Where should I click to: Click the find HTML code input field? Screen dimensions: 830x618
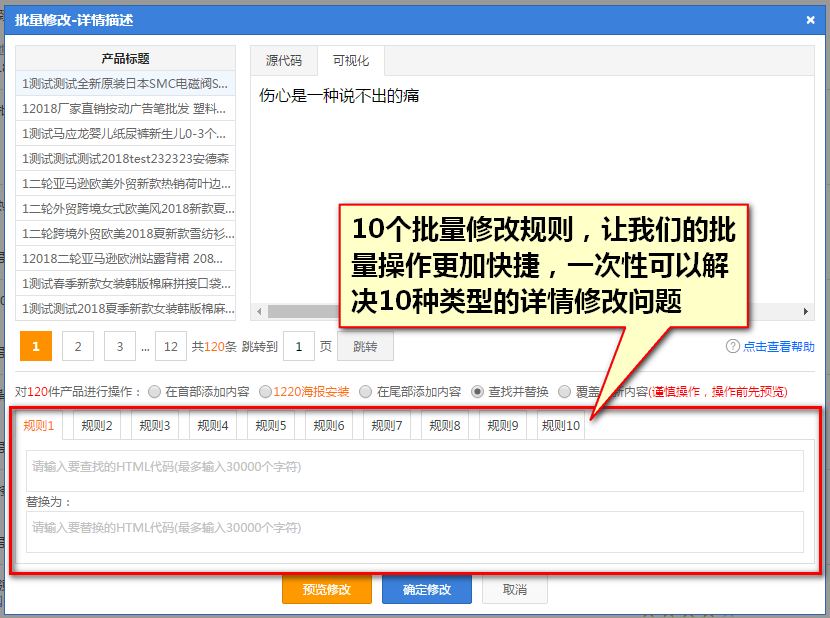click(x=415, y=470)
